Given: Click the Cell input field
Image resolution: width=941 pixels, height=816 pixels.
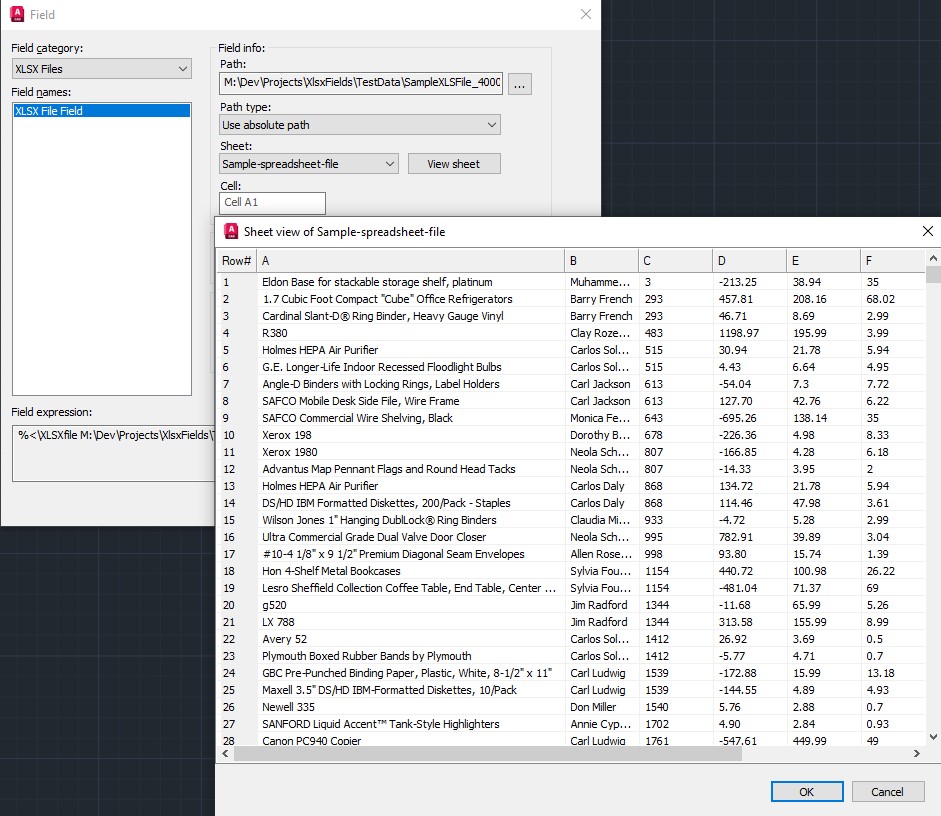Looking at the screenshot, I should click(273, 202).
